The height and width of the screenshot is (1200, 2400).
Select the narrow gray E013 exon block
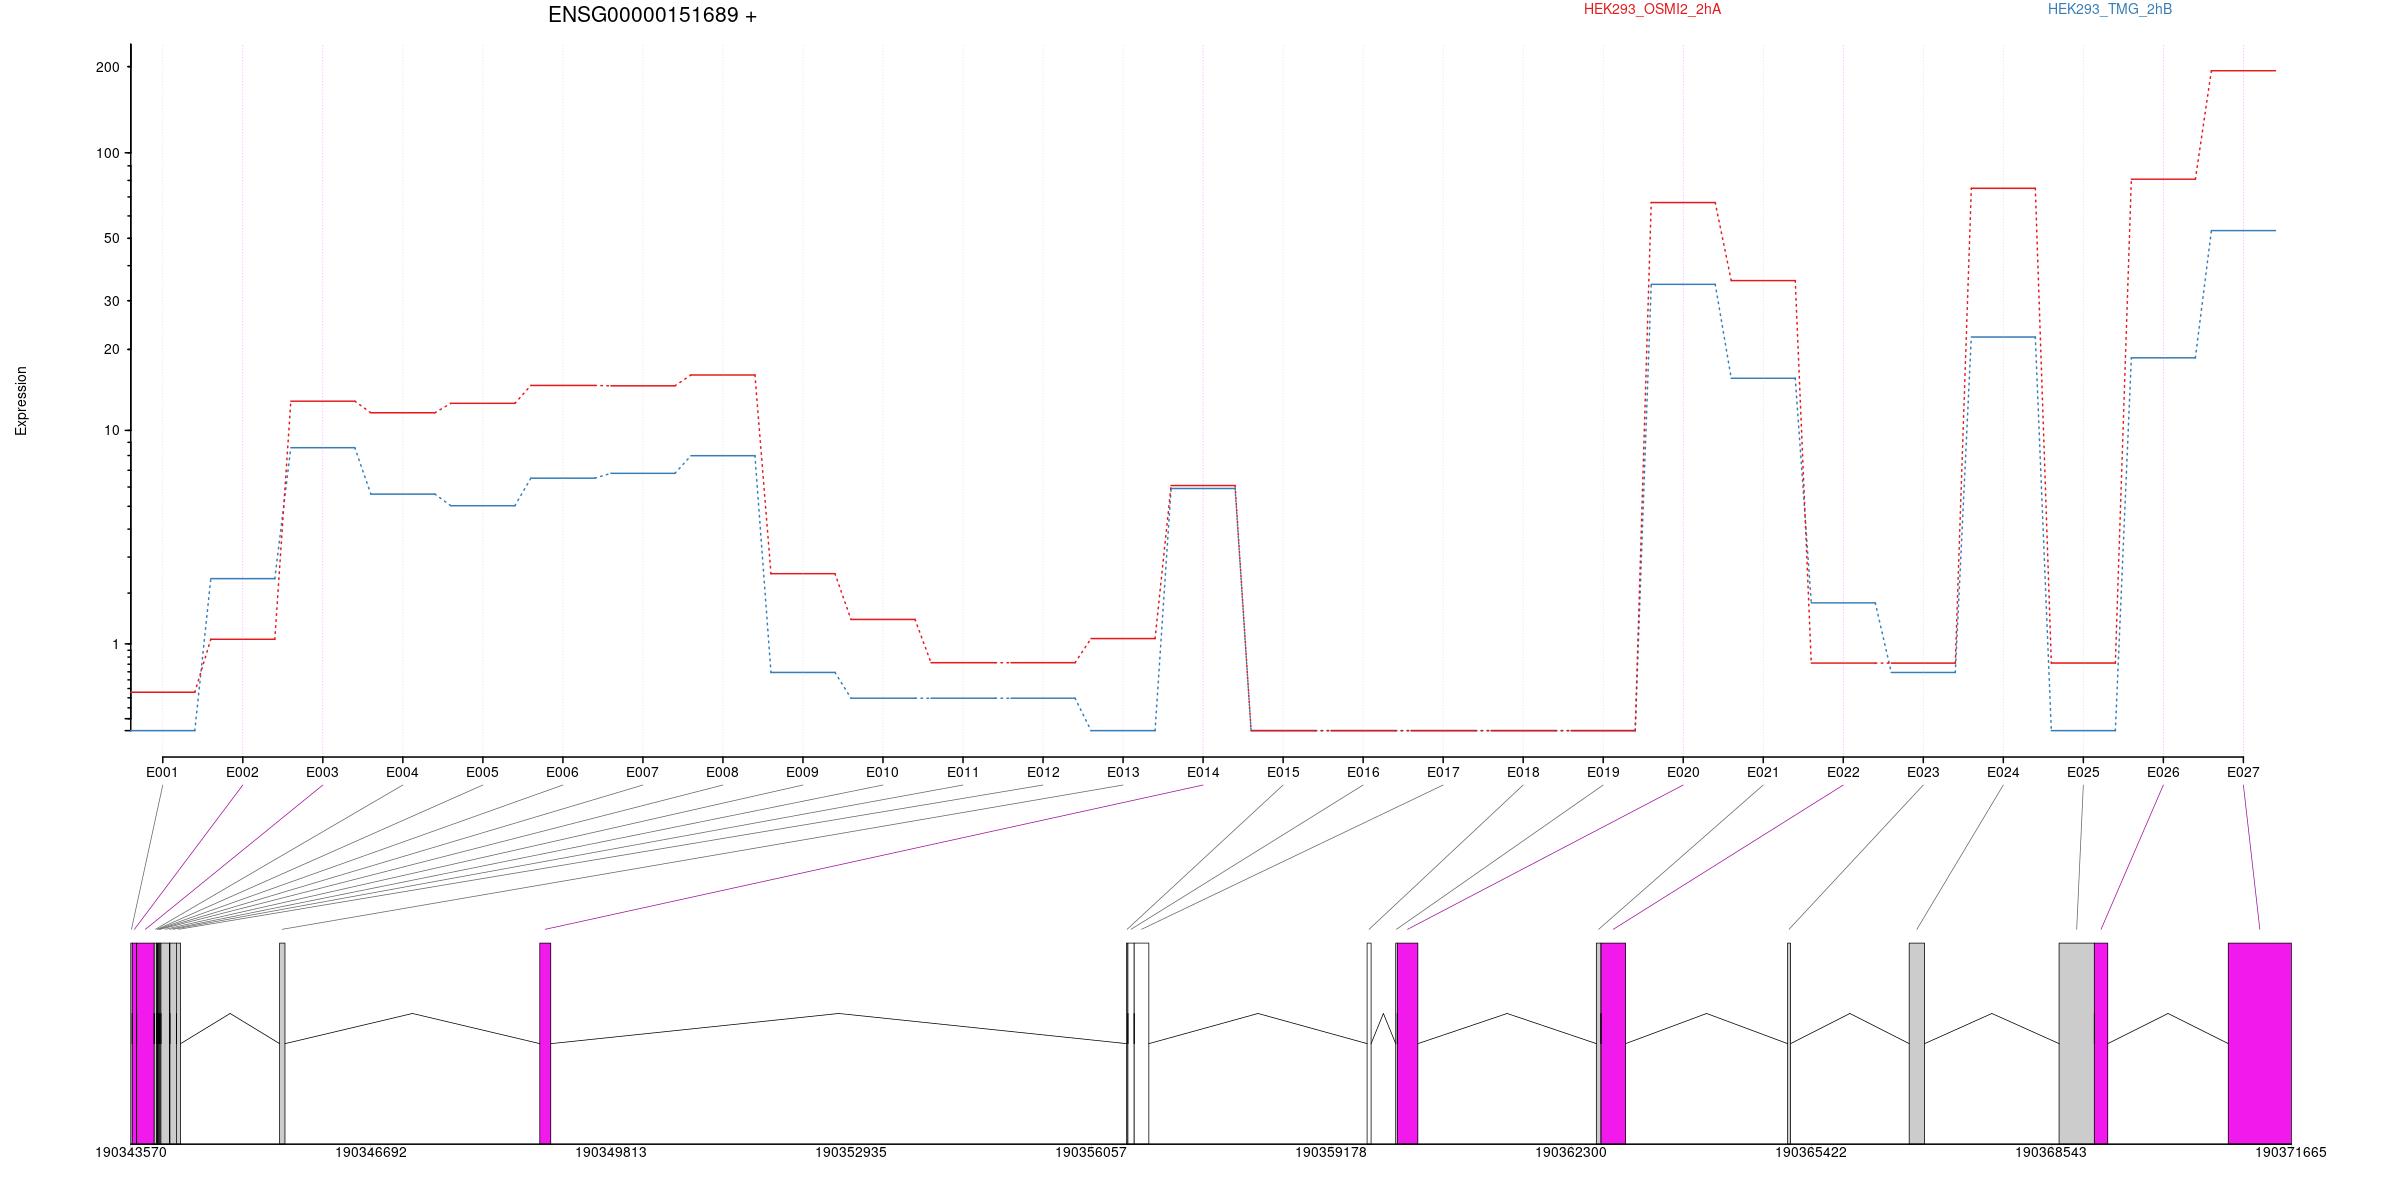click(x=282, y=1043)
